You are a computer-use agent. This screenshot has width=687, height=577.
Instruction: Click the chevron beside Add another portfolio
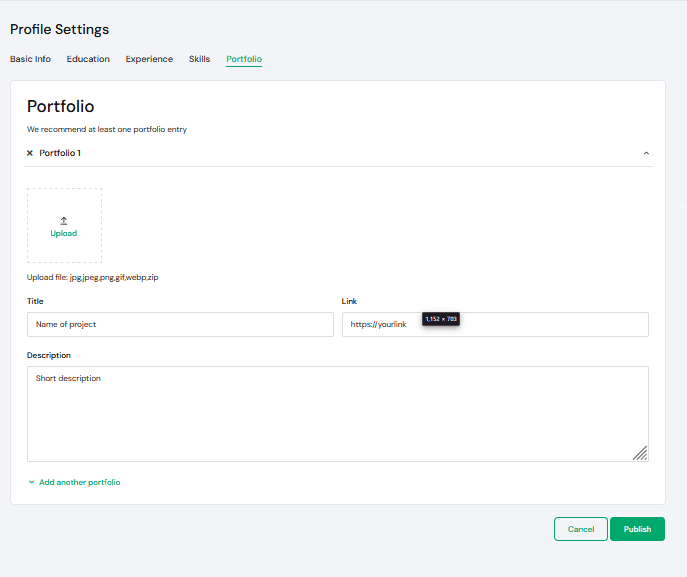32,482
